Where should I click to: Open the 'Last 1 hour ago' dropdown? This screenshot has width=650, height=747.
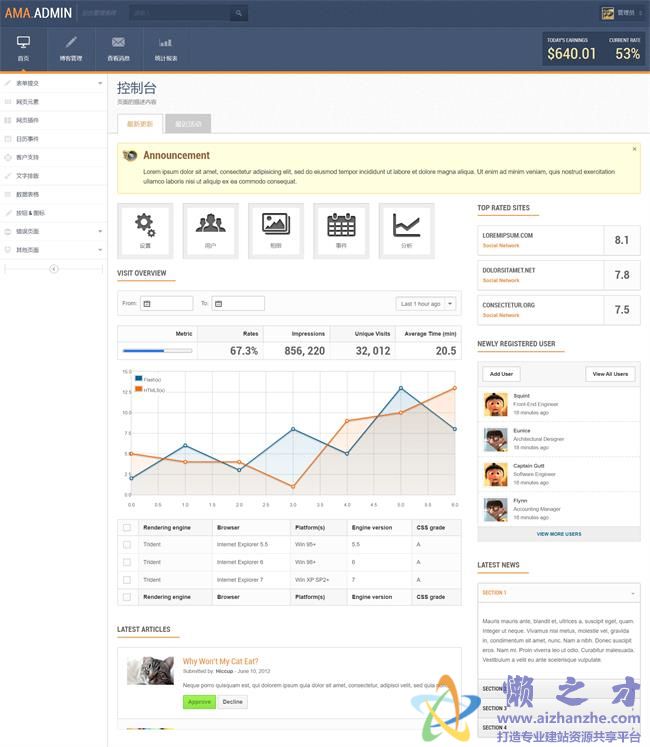tap(427, 304)
